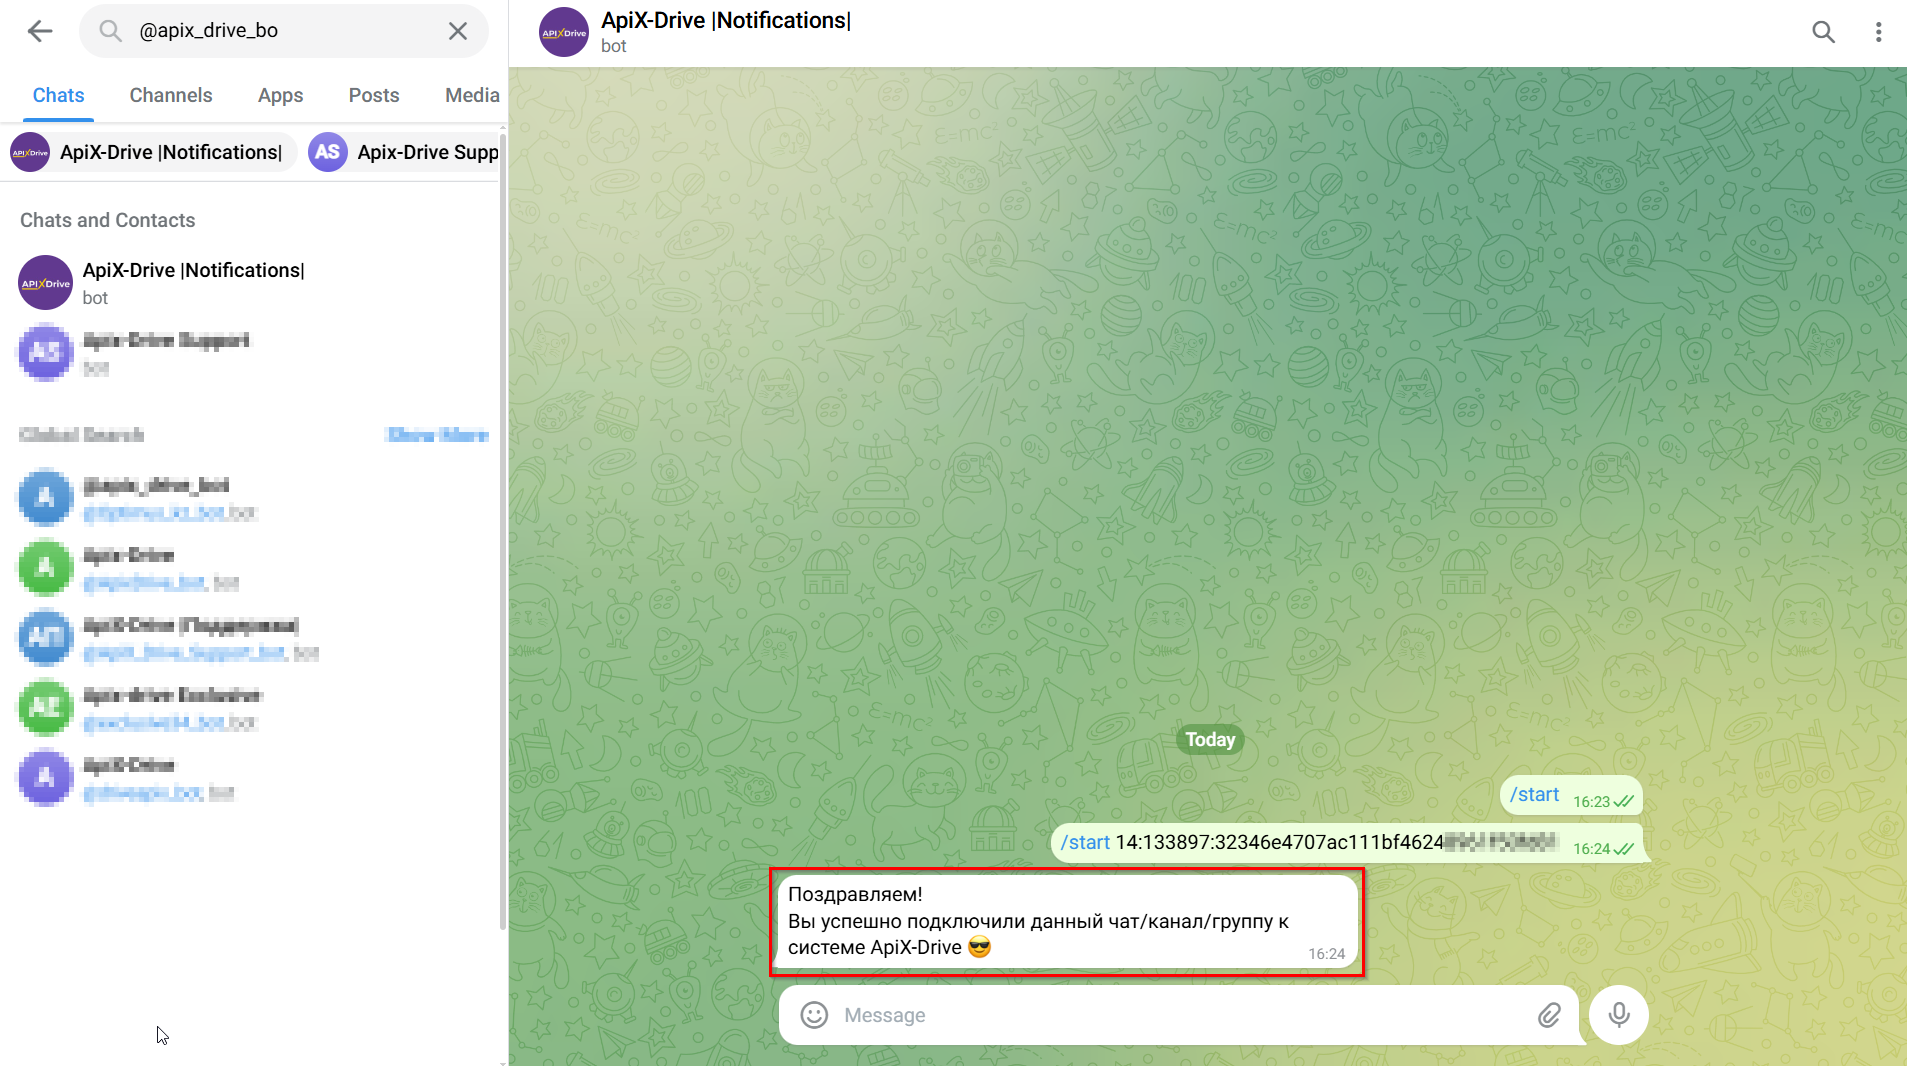Switch to the Chats tab

click(x=58, y=95)
